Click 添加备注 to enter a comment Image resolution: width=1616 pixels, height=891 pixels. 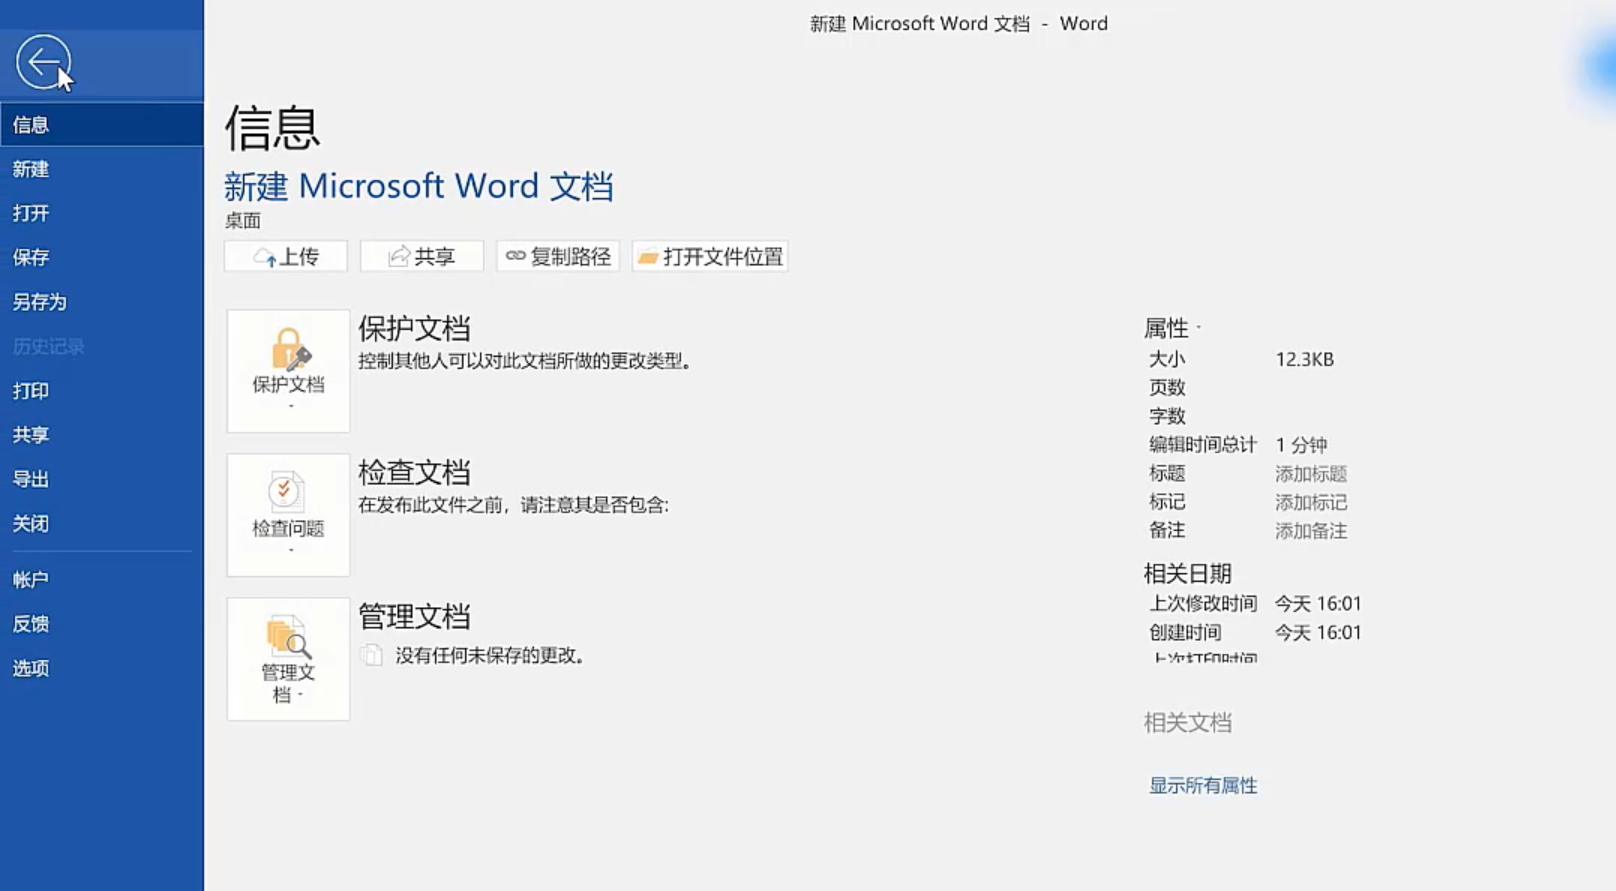tap(1310, 531)
